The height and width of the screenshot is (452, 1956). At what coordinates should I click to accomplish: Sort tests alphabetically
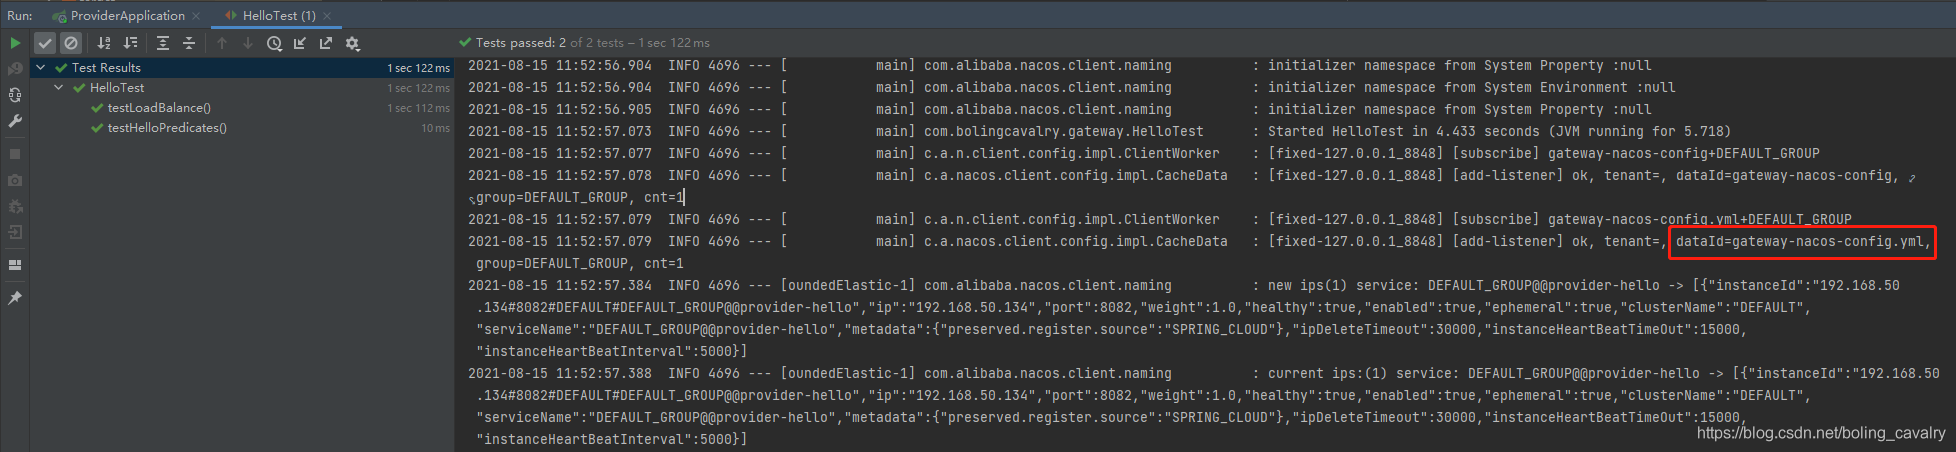click(x=104, y=43)
